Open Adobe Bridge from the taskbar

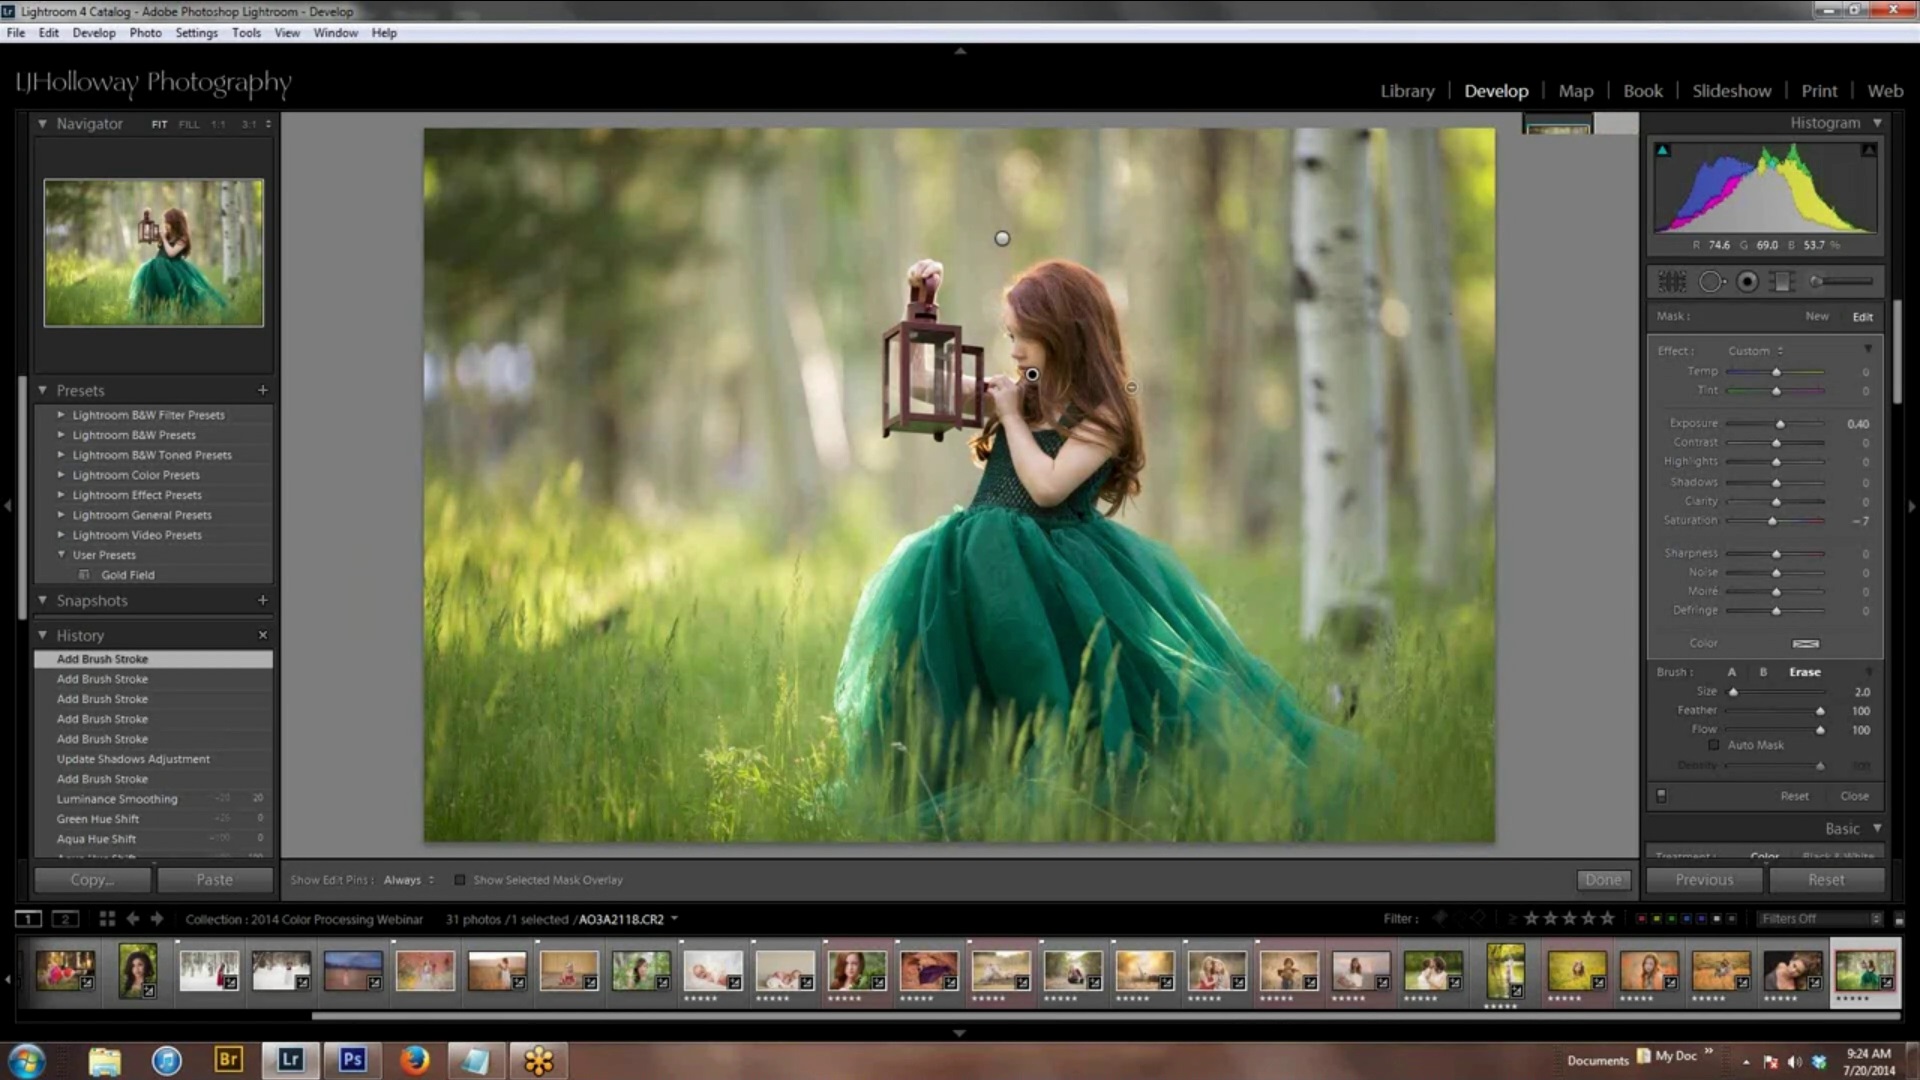228,1060
